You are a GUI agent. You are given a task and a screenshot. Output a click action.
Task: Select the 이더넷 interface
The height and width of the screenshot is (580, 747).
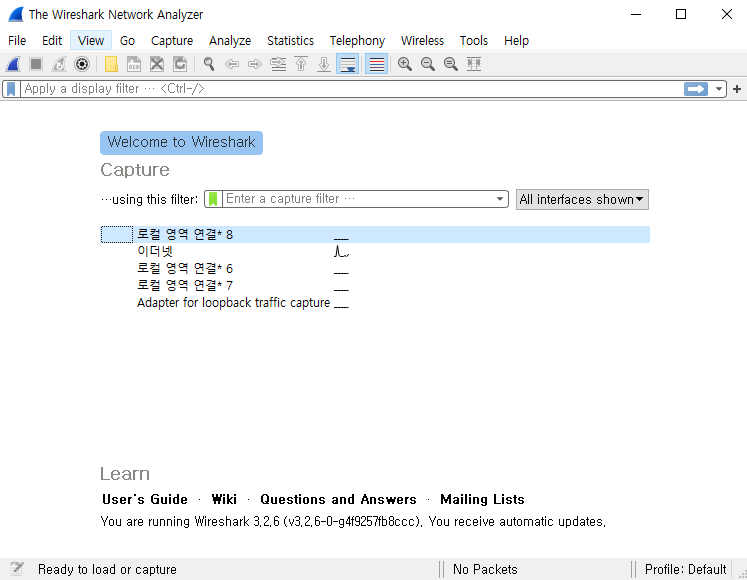click(x=375, y=251)
